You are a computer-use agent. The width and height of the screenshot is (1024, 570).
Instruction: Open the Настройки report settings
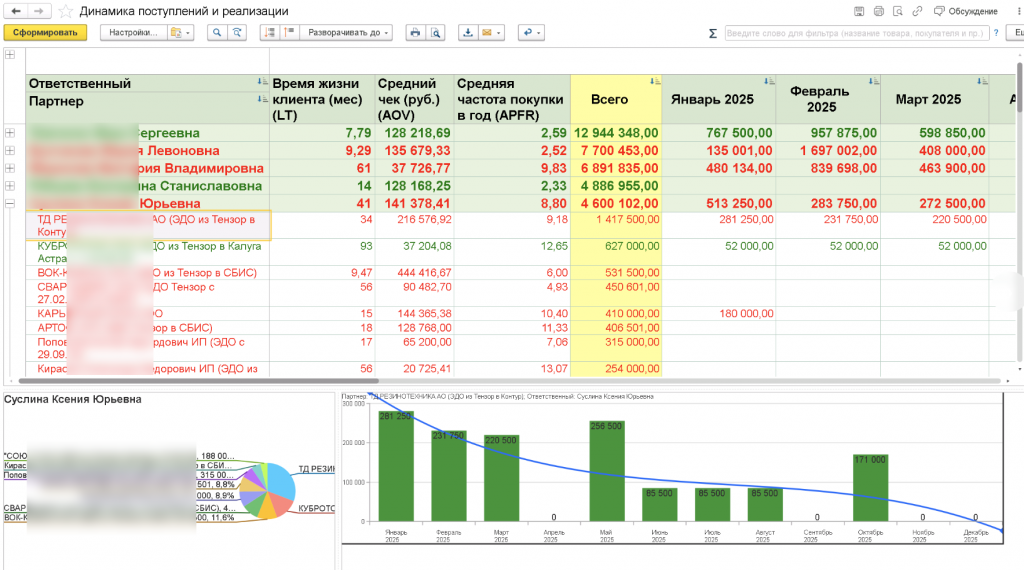click(133, 33)
